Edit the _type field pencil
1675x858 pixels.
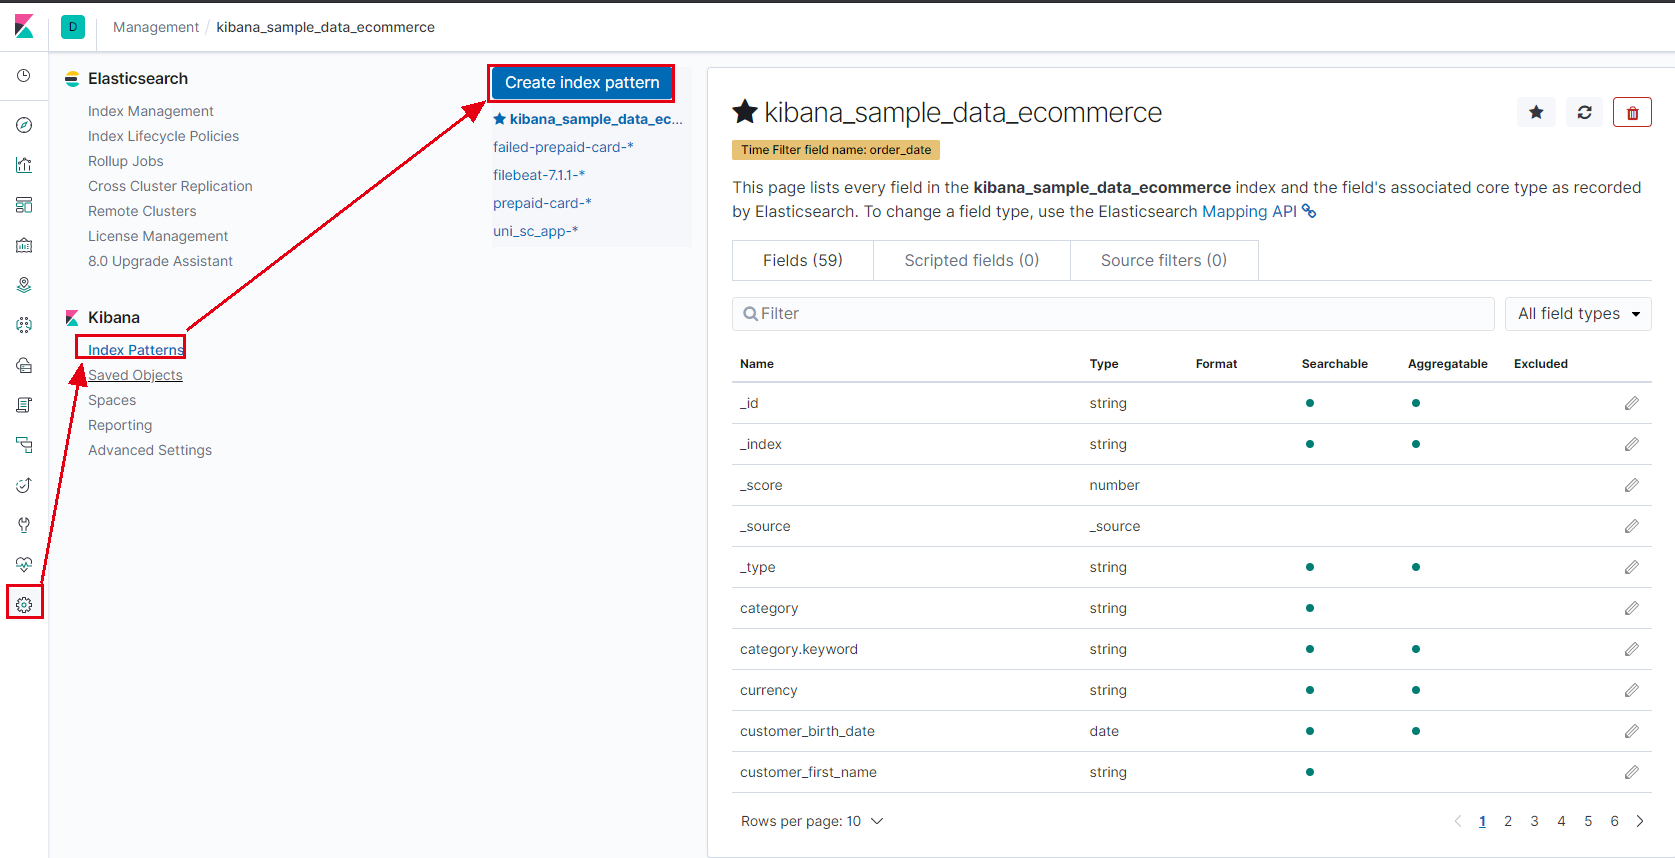click(1632, 567)
